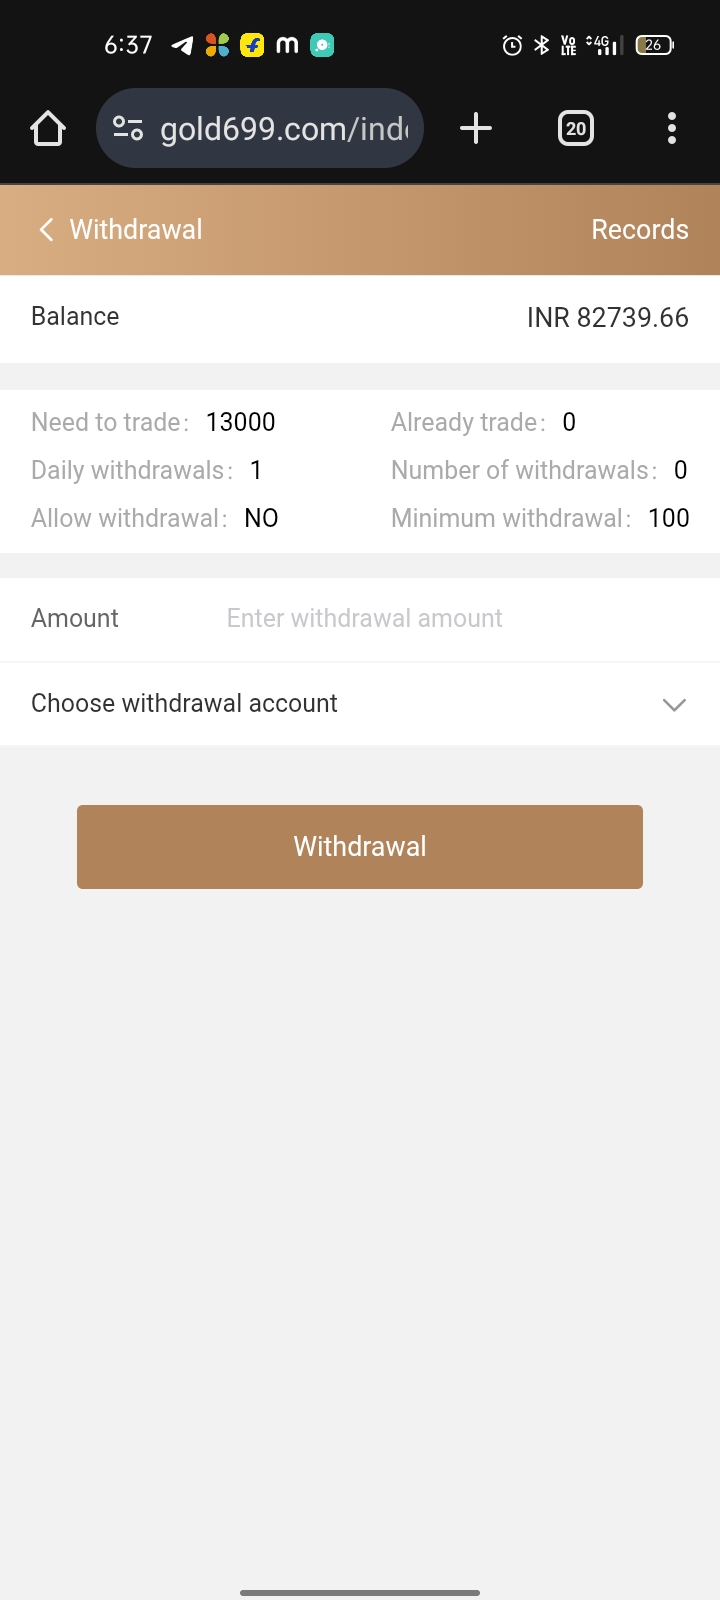Open Choose withdrawal account selector
The width and height of the screenshot is (720, 1600).
(185, 704)
